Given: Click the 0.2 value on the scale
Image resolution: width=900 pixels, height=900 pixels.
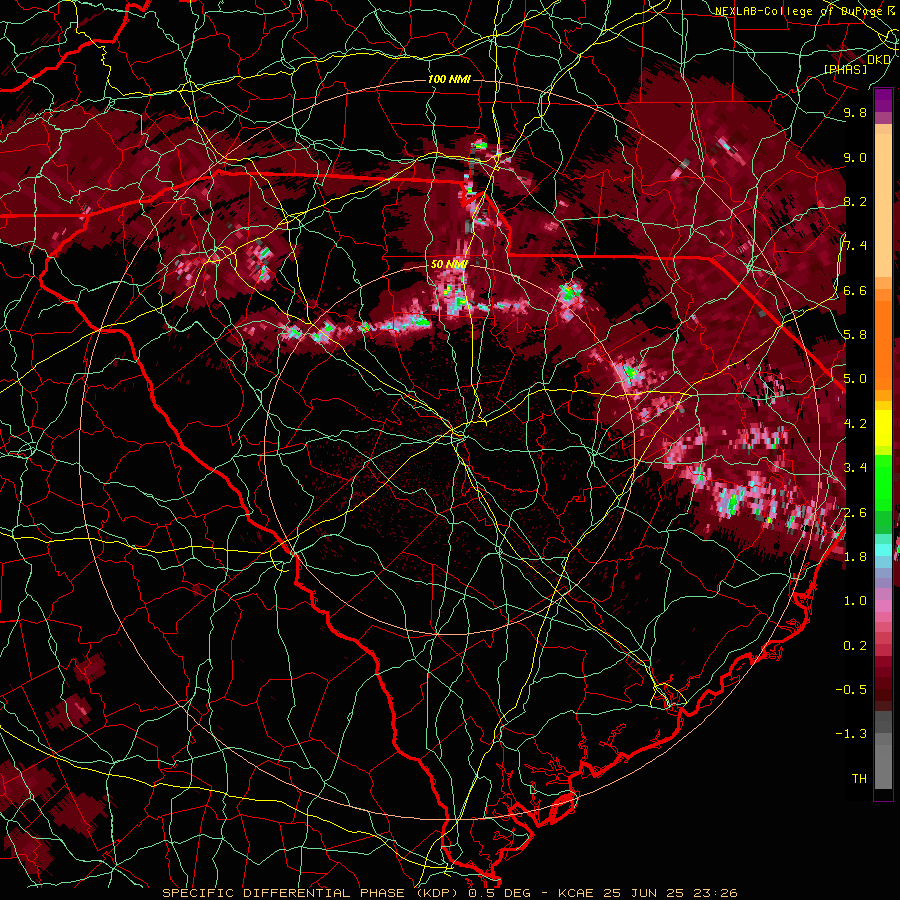Looking at the screenshot, I should [855, 645].
